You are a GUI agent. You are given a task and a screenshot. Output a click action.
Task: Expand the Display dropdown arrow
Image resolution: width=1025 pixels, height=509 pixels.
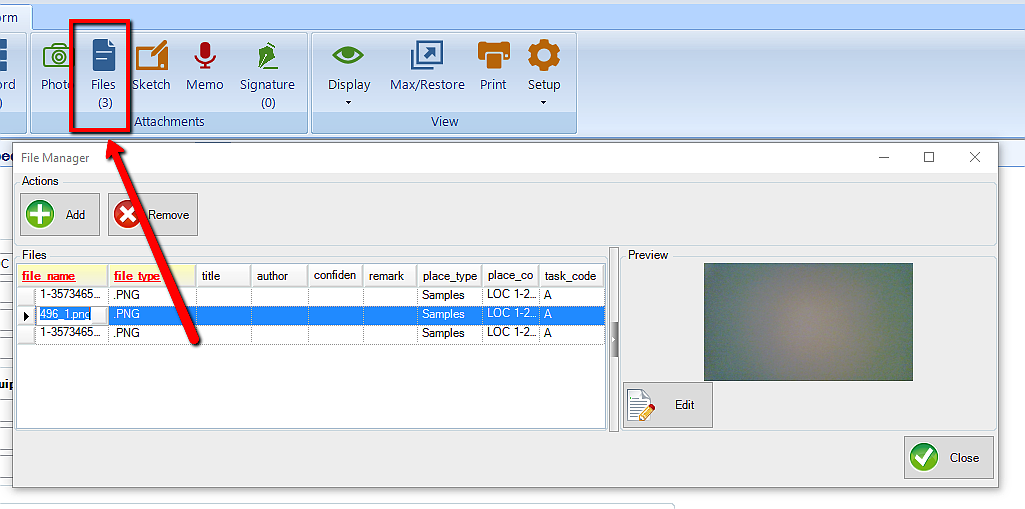(349, 102)
